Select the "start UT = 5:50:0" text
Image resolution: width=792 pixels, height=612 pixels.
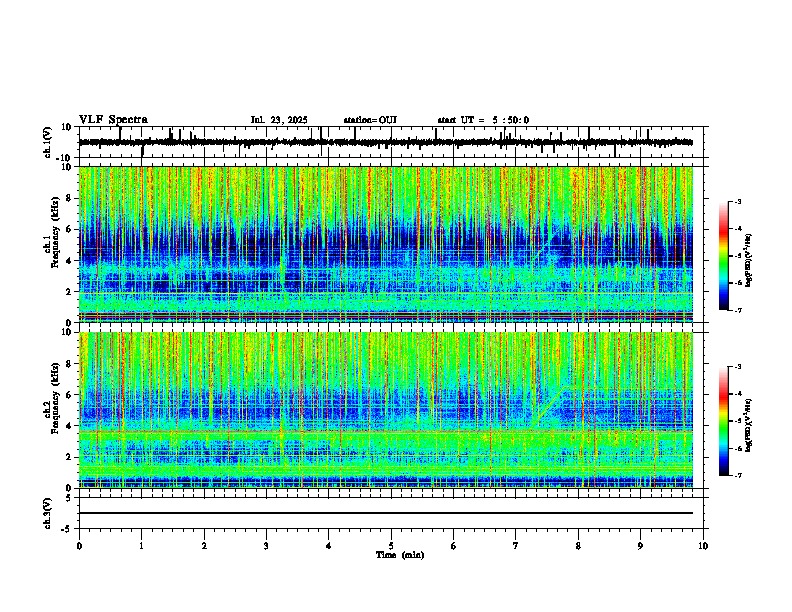(483, 120)
